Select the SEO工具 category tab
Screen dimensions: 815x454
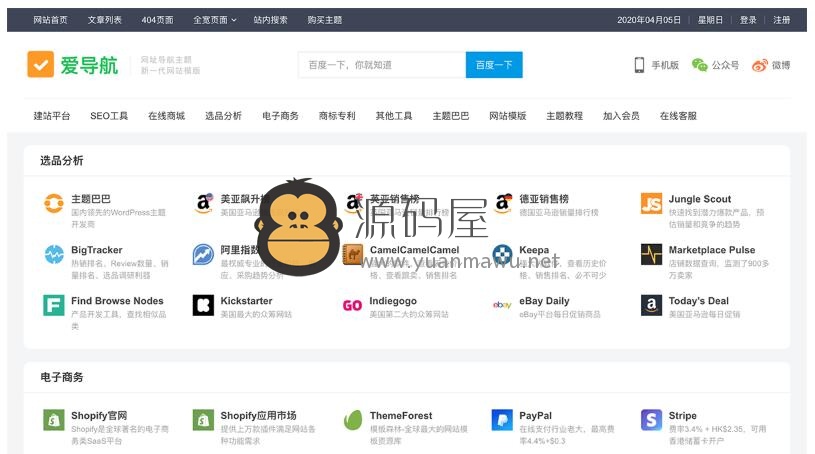(x=109, y=115)
